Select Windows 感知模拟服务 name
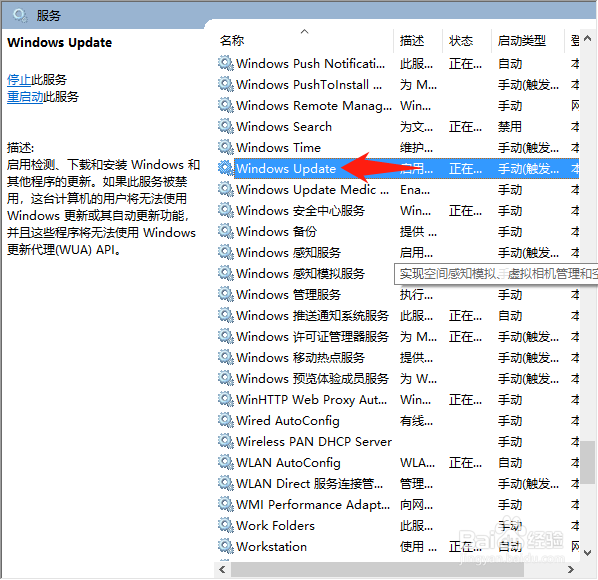Screen dimensions: 598x580 (301, 273)
